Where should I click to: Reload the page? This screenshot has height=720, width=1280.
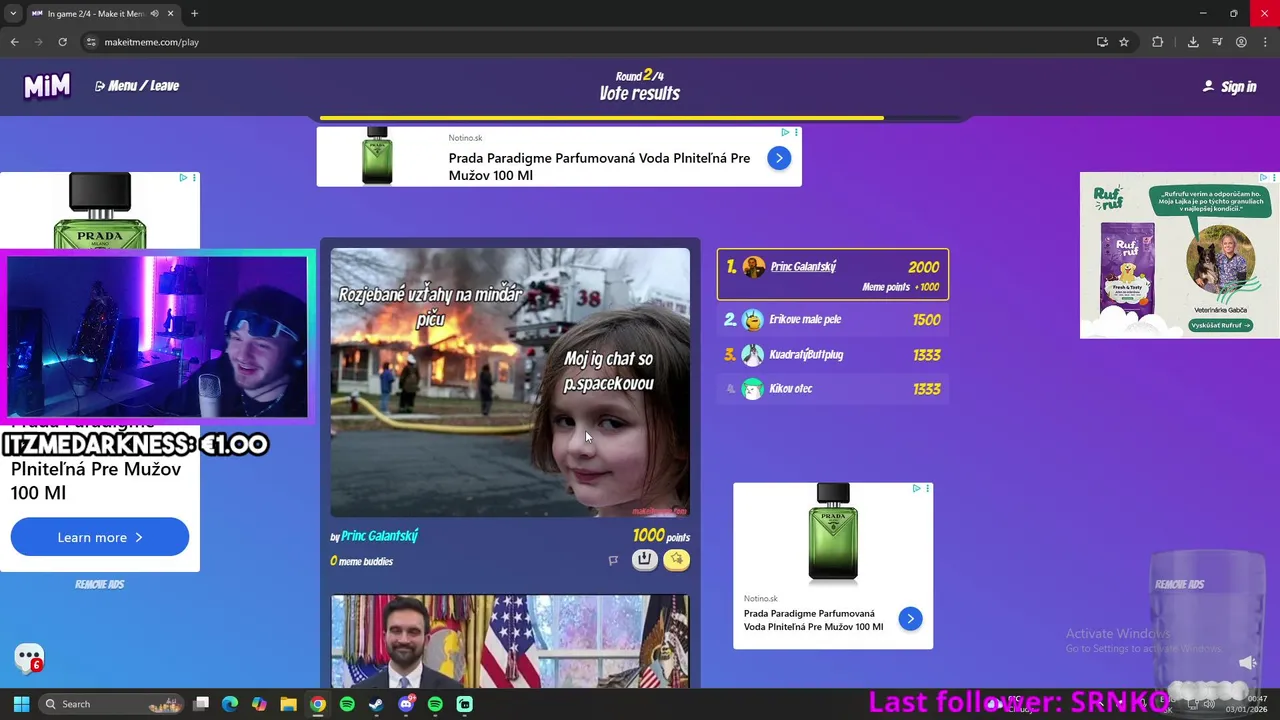tap(62, 42)
